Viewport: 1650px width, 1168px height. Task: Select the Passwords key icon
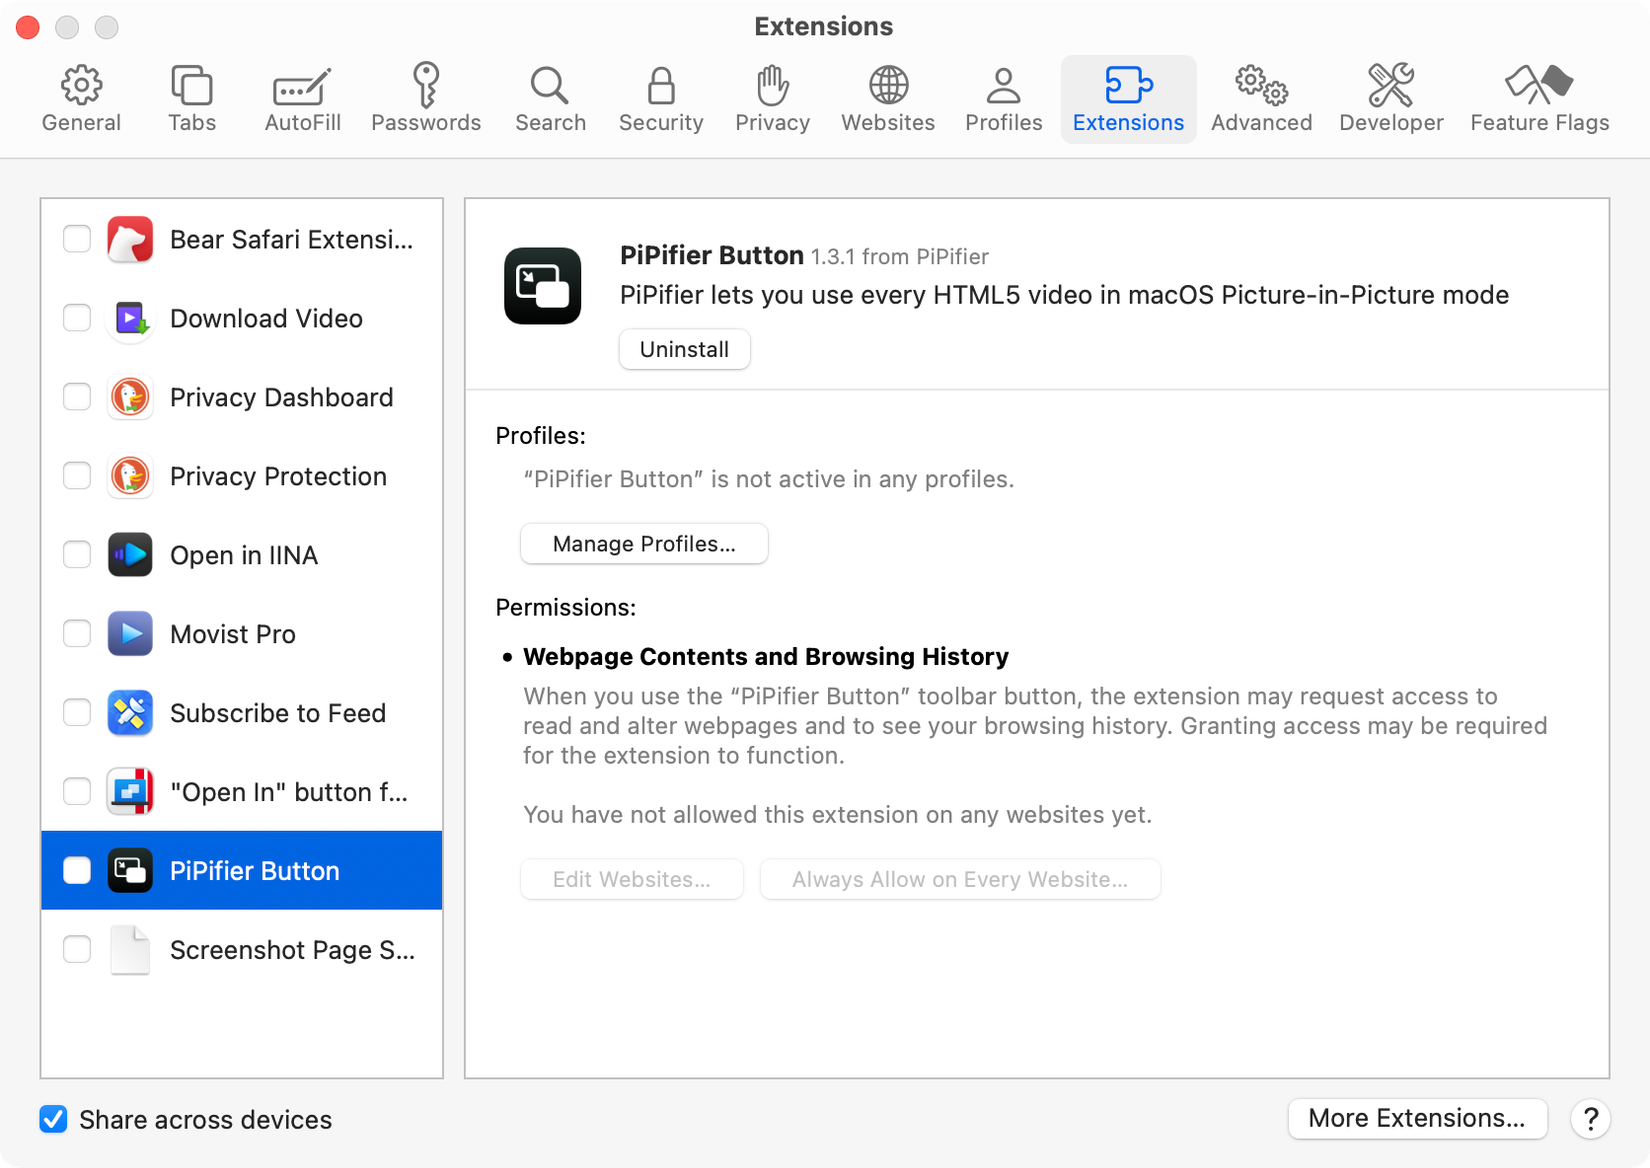point(426,95)
